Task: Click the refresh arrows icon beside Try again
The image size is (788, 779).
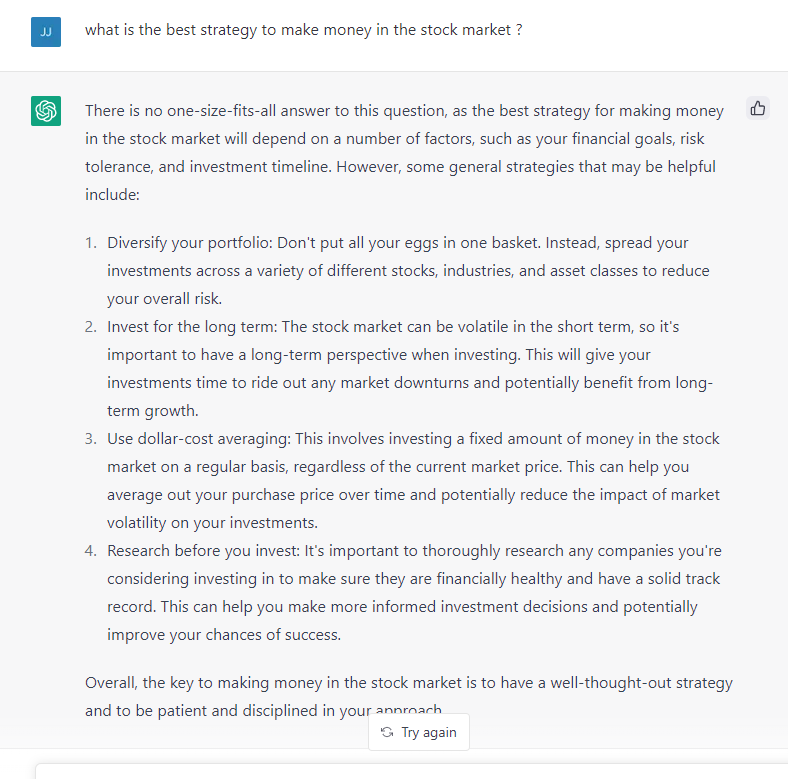Action: pyautogui.click(x=387, y=732)
